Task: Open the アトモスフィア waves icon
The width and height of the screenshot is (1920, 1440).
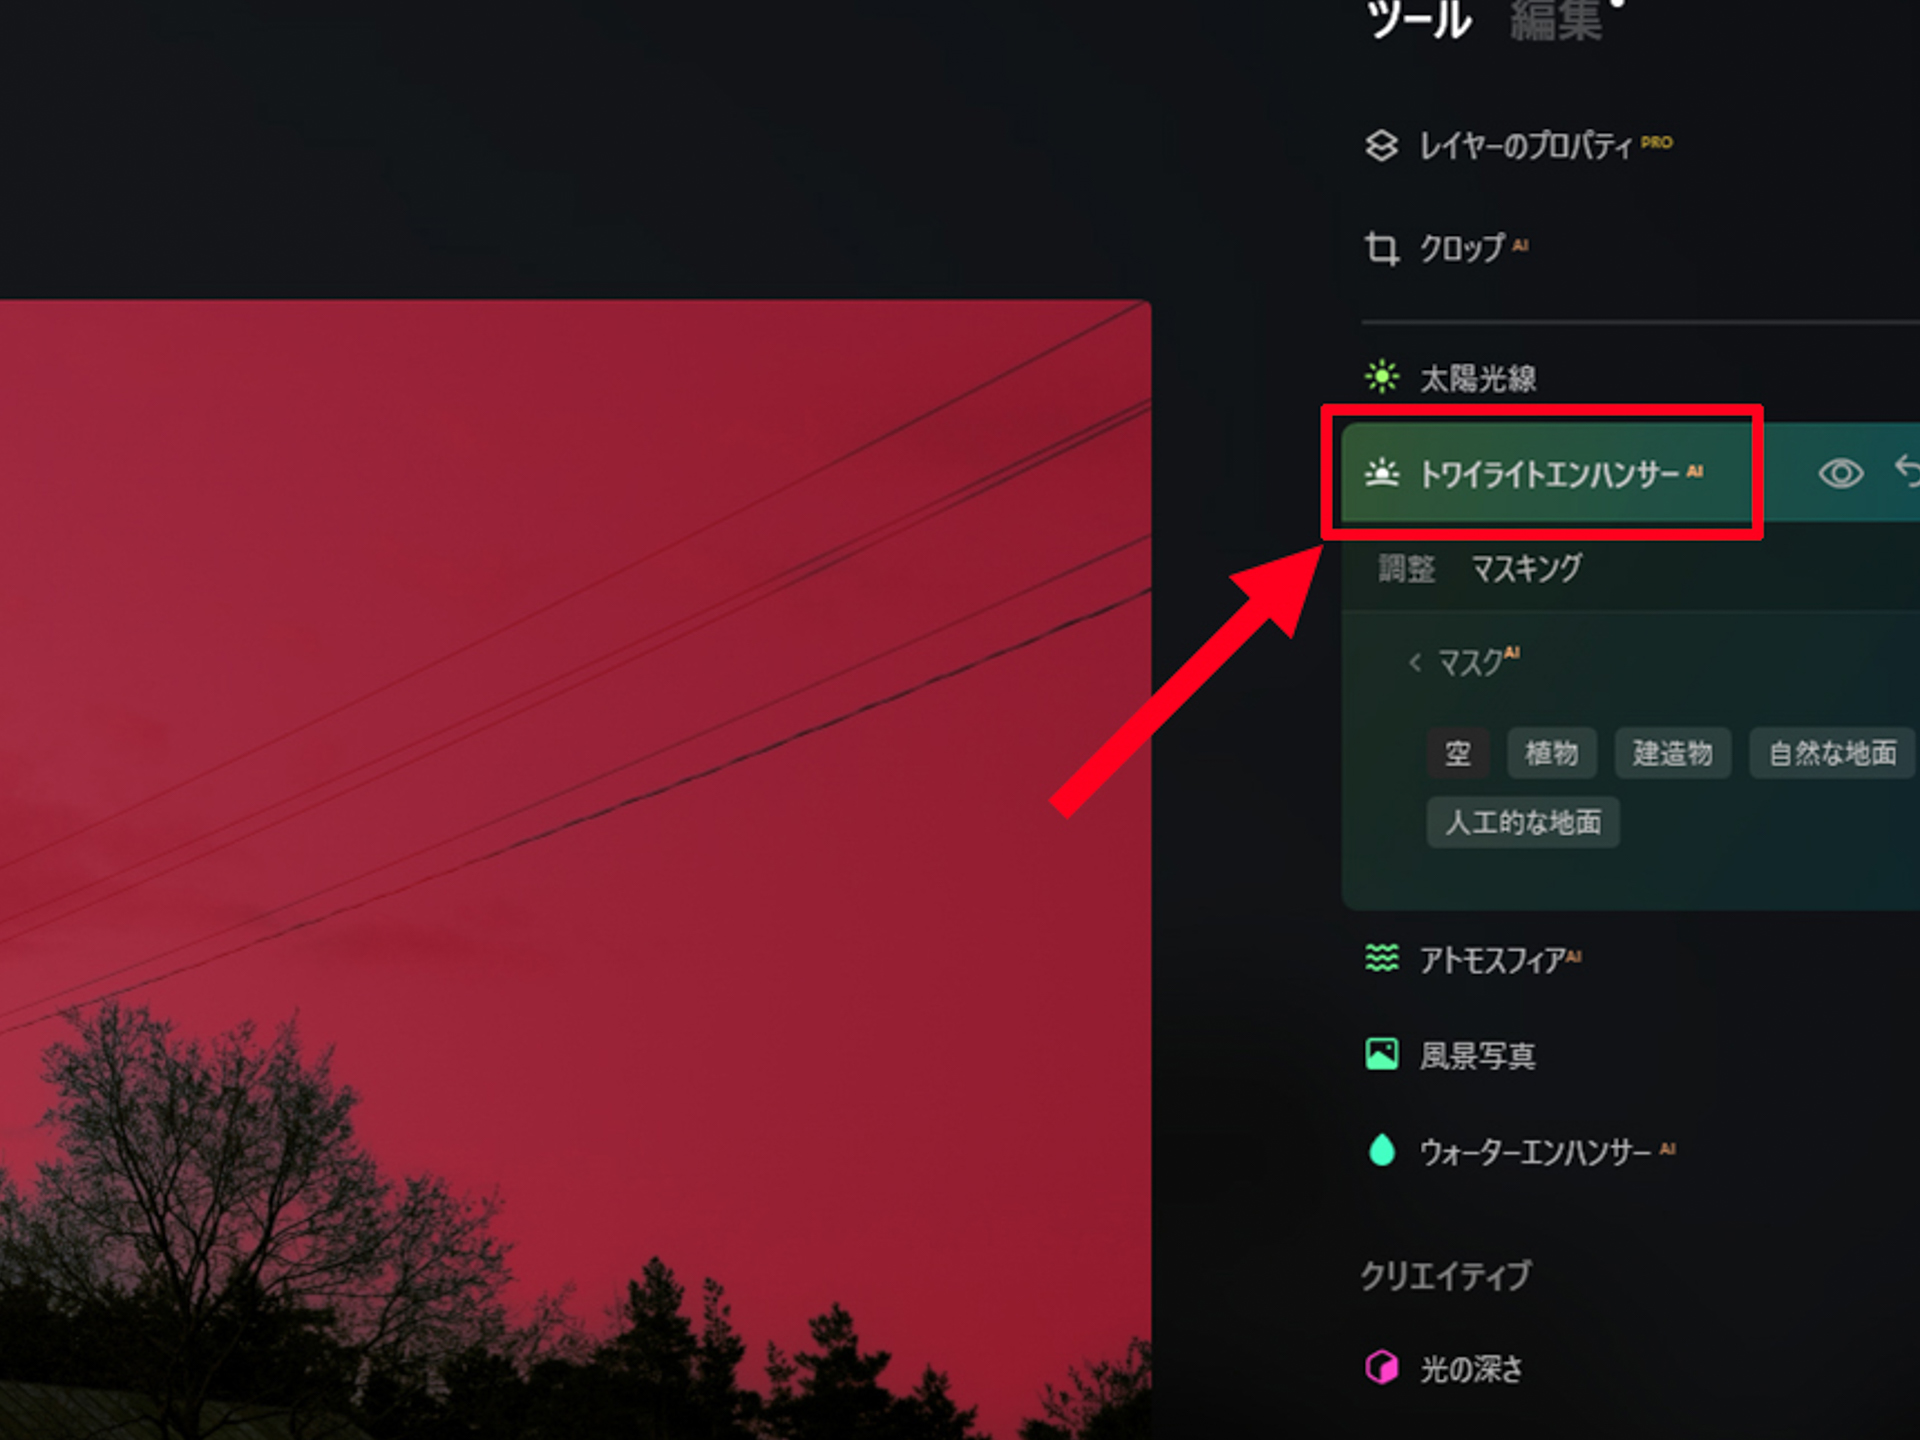Action: 1382,958
